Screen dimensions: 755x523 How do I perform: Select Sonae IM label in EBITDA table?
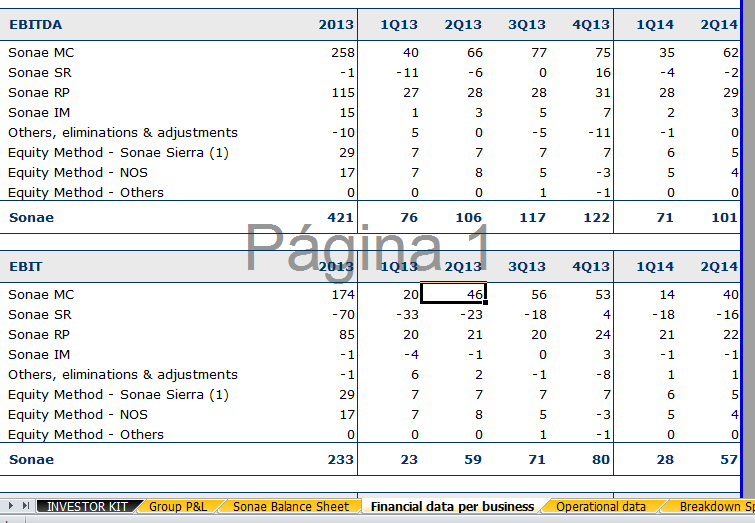(x=39, y=113)
